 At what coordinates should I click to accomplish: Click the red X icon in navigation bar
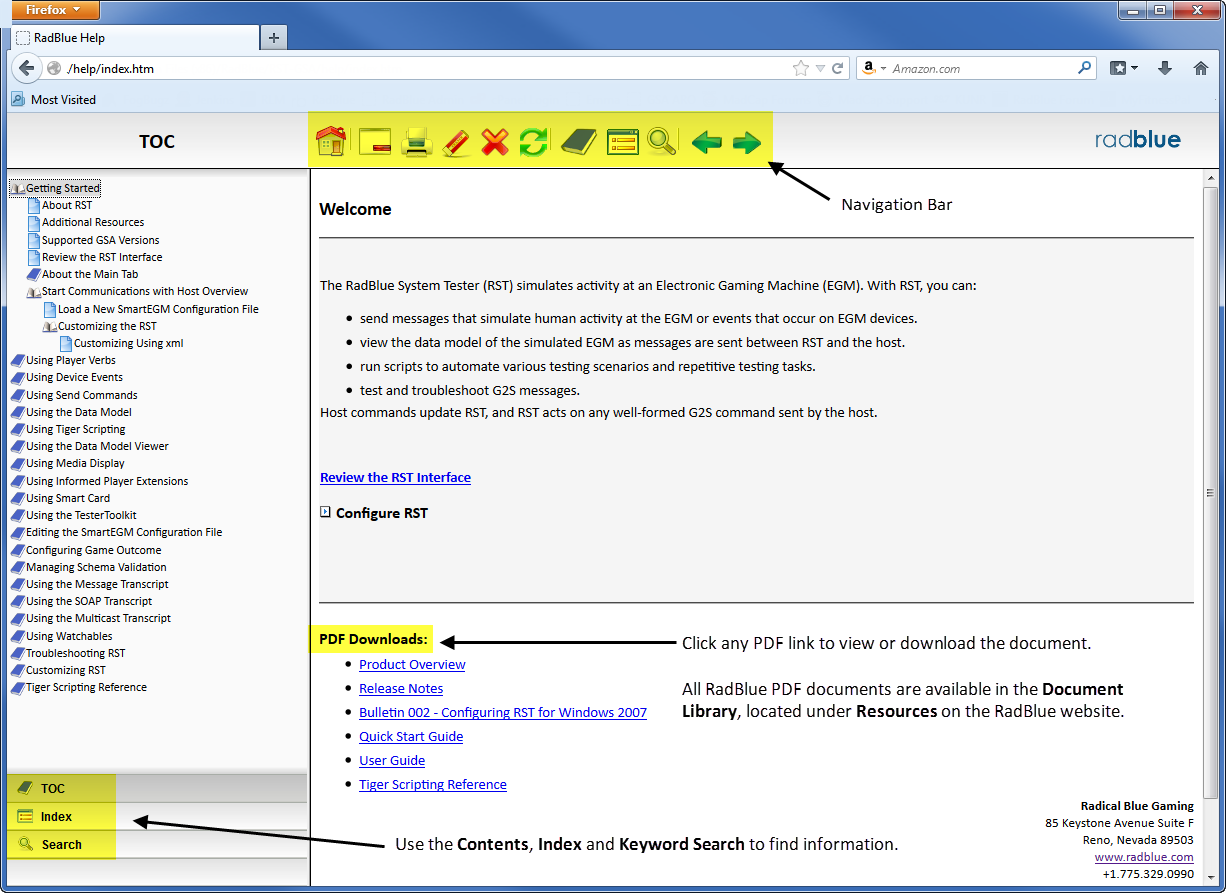click(x=495, y=142)
